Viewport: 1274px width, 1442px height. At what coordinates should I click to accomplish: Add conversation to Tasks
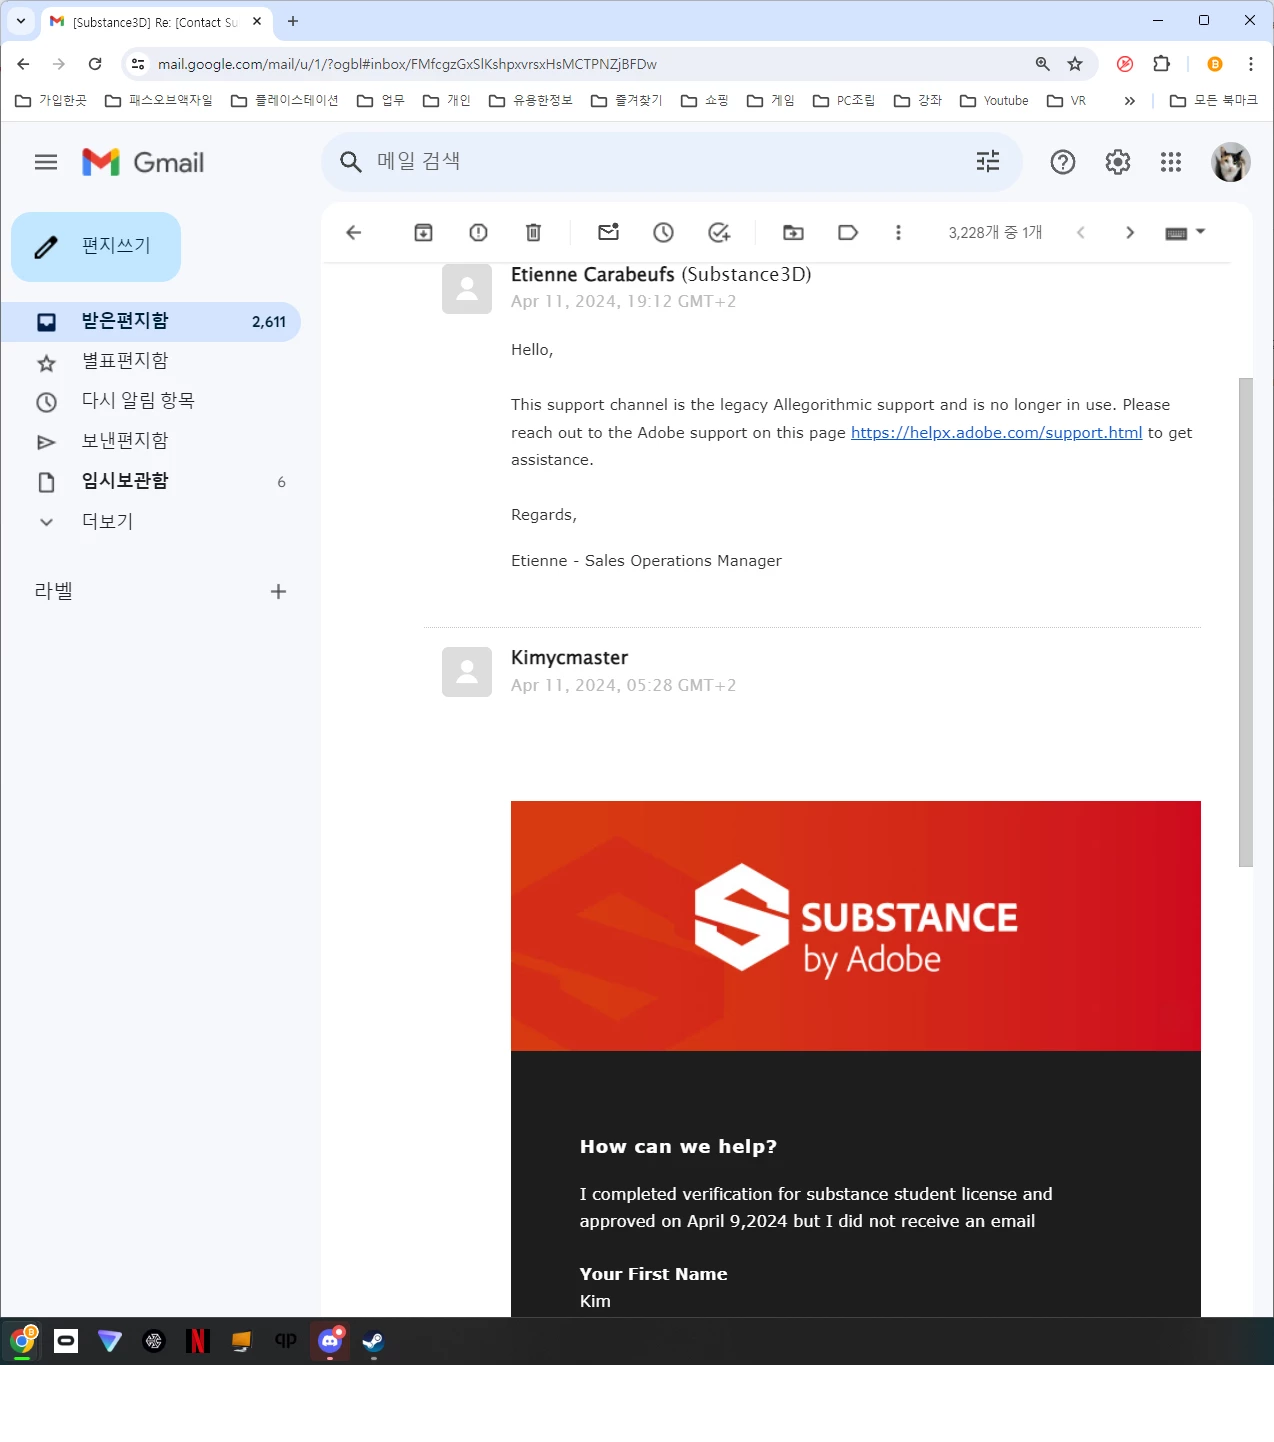pyautogui.click(x=719, y=233)
